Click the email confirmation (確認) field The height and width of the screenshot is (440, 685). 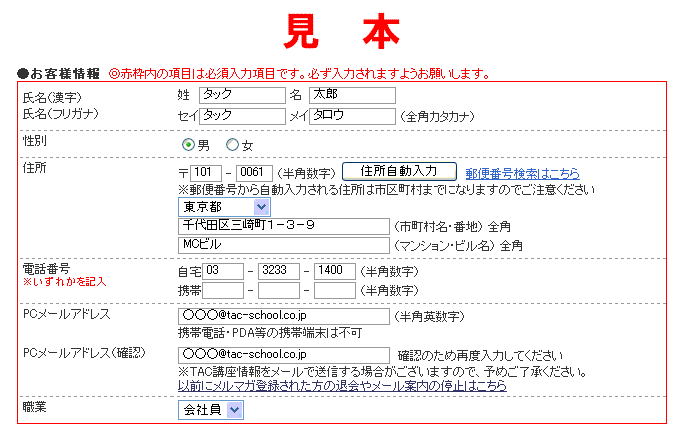coord(283,355)
